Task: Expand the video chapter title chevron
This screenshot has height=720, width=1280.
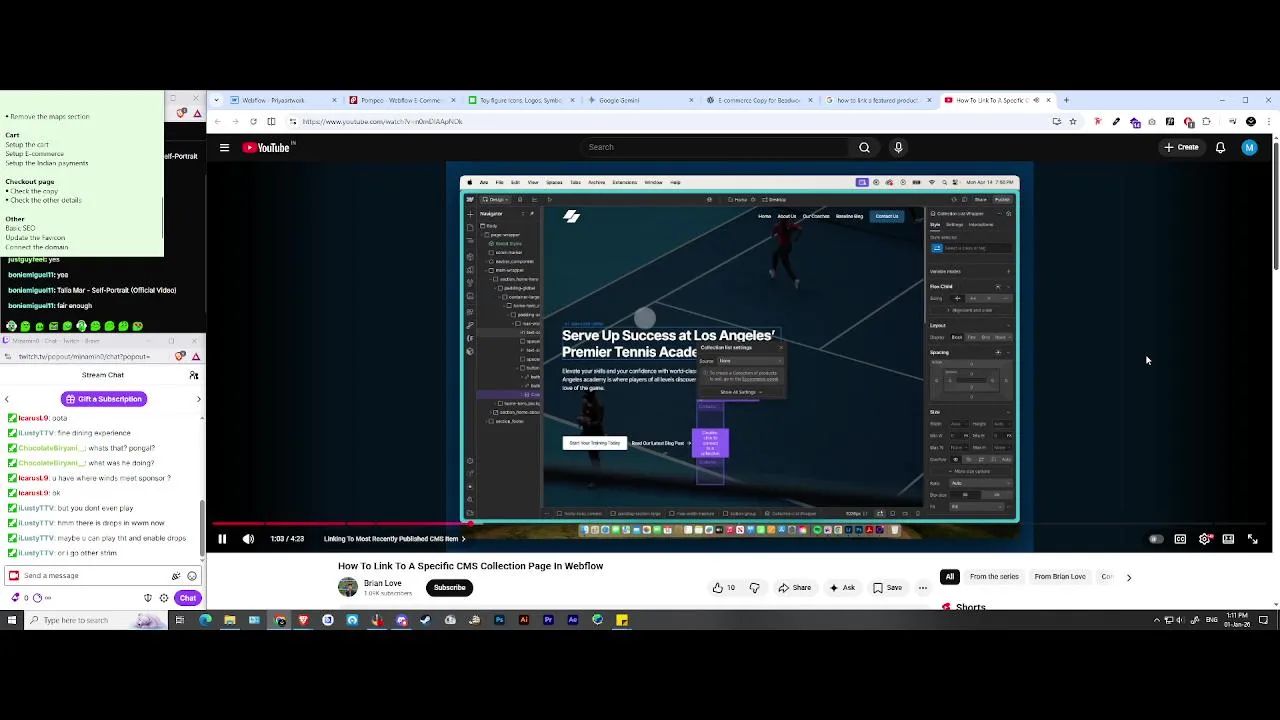Action: [463, 539]
